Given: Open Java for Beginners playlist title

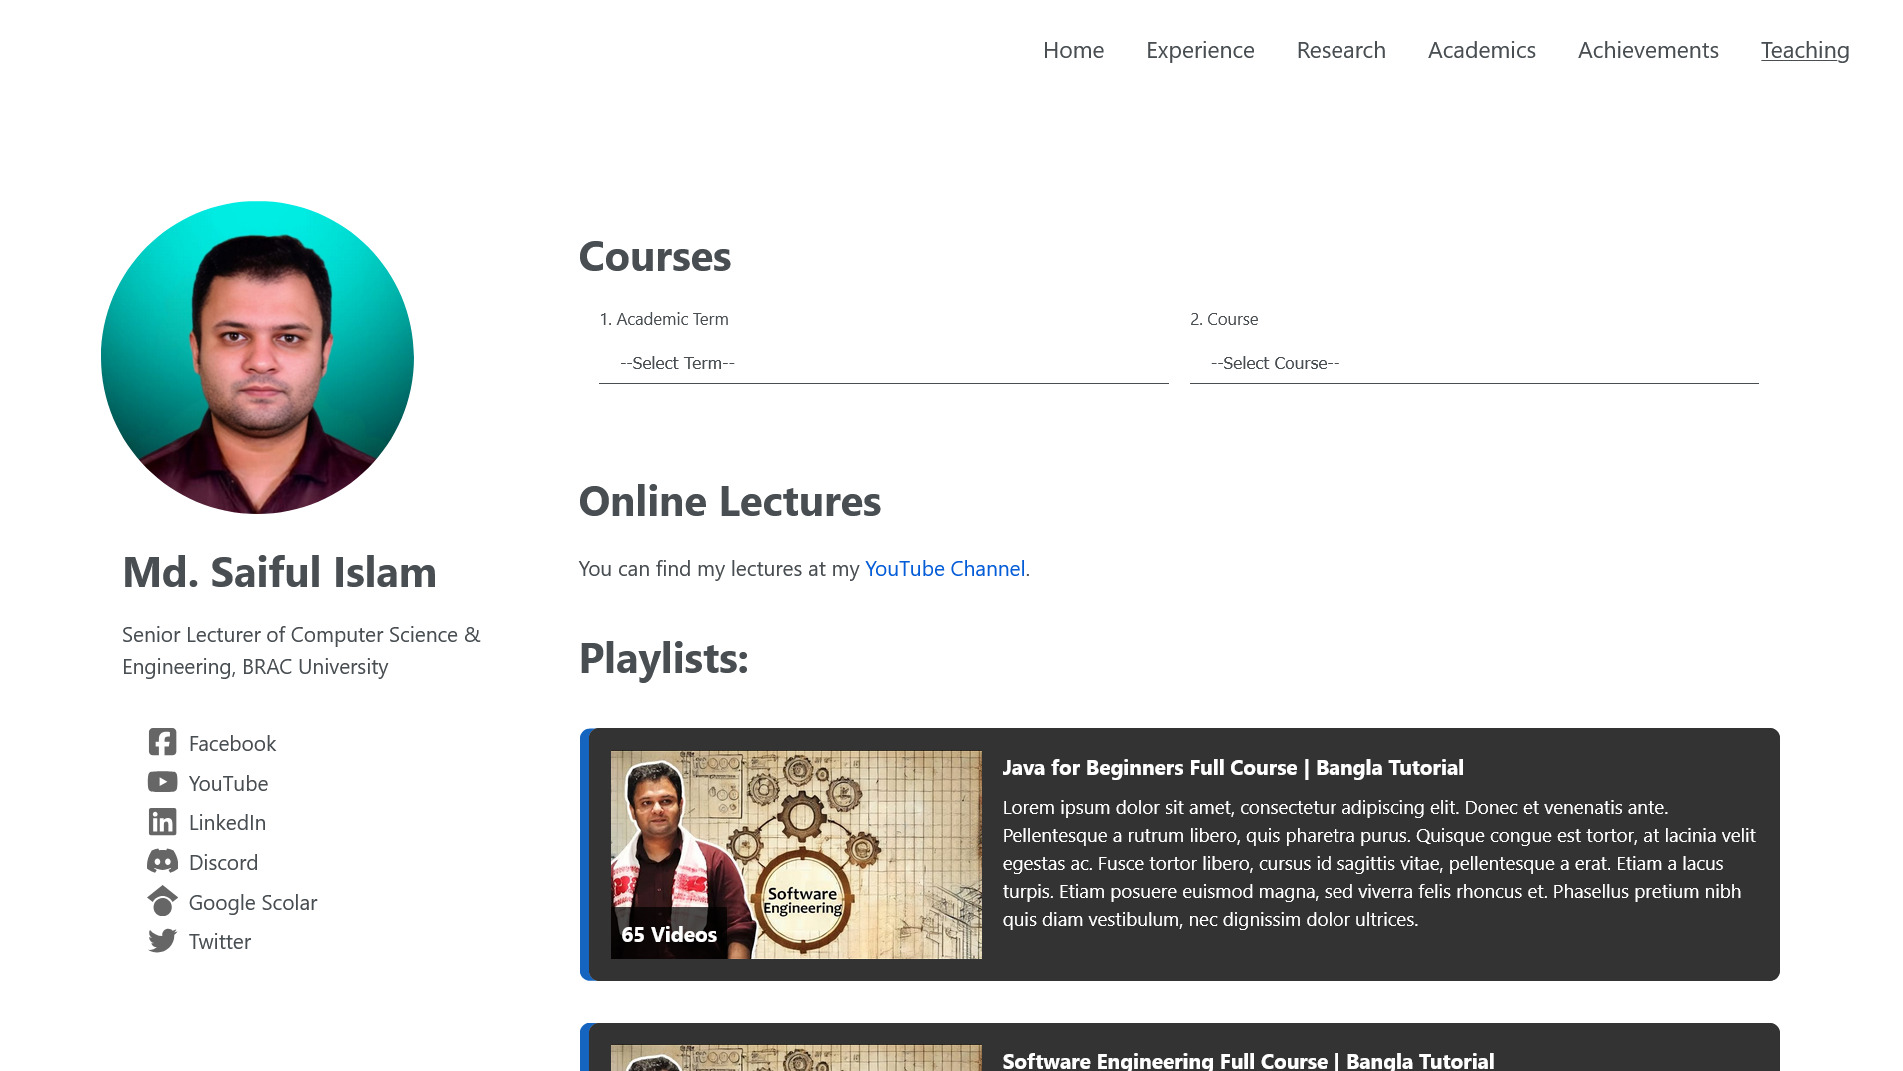Looking at the screenshot, I should 1232,767.
